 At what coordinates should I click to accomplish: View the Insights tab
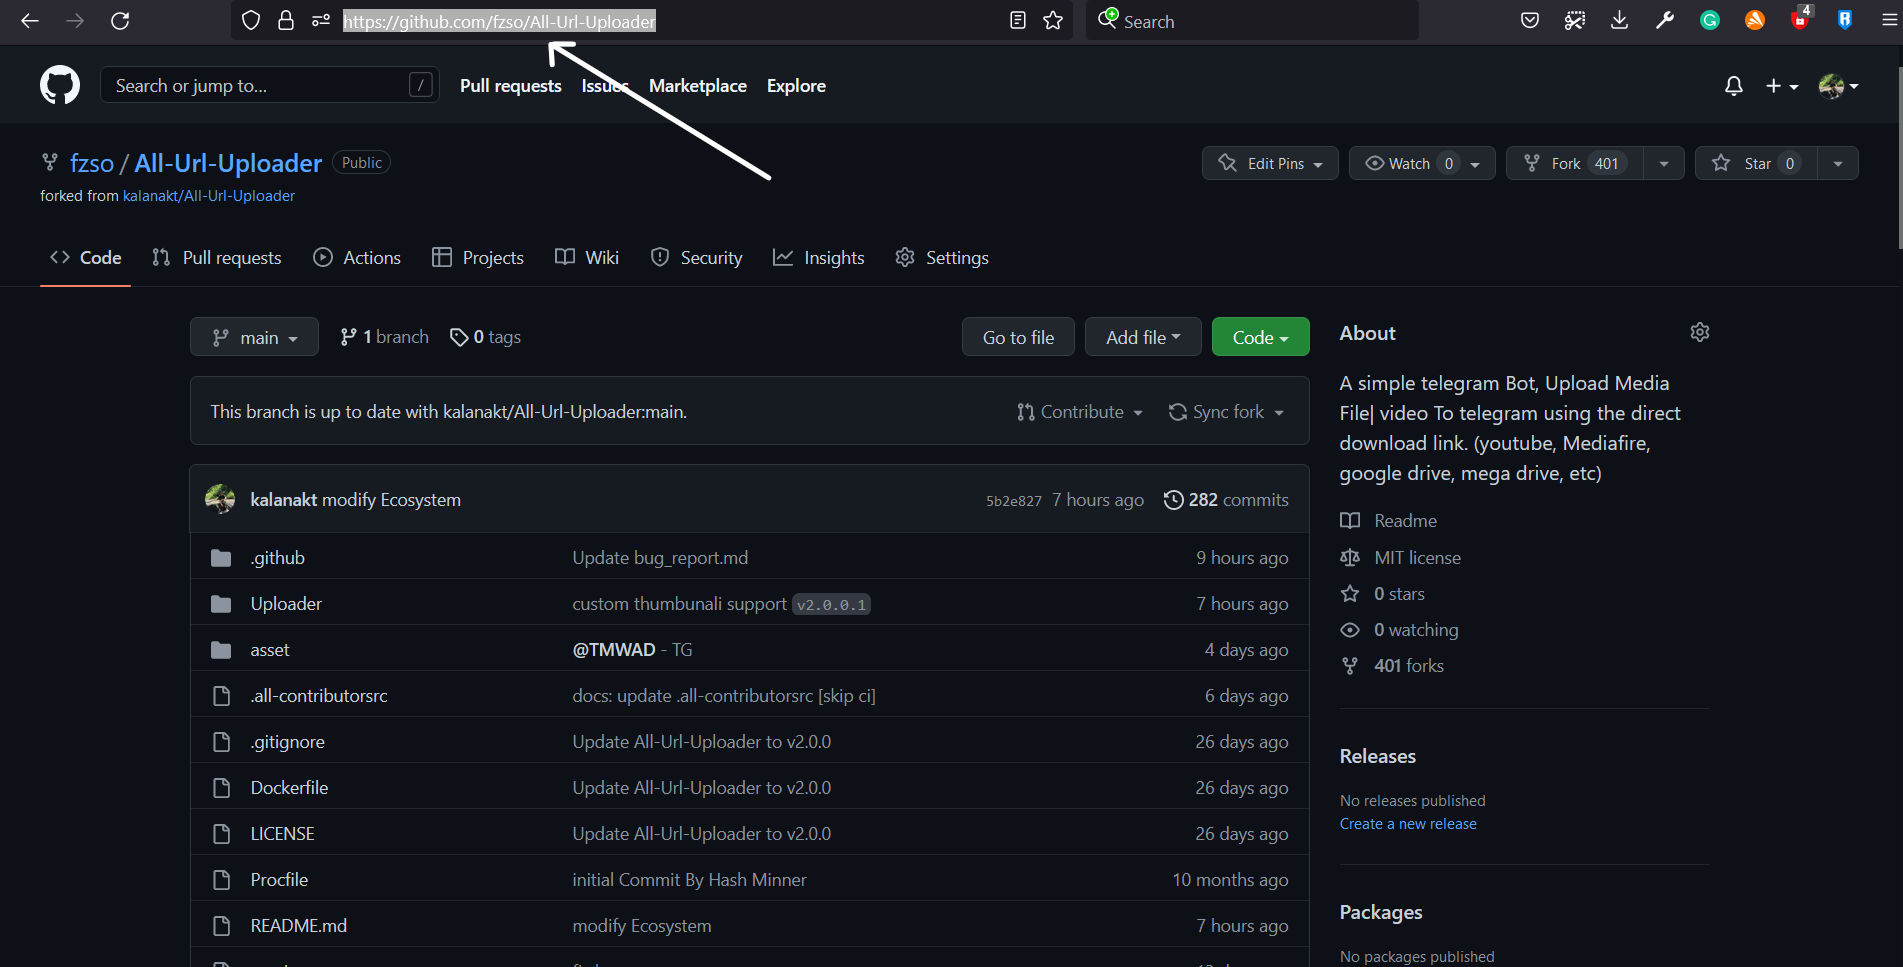coord(818,258)
